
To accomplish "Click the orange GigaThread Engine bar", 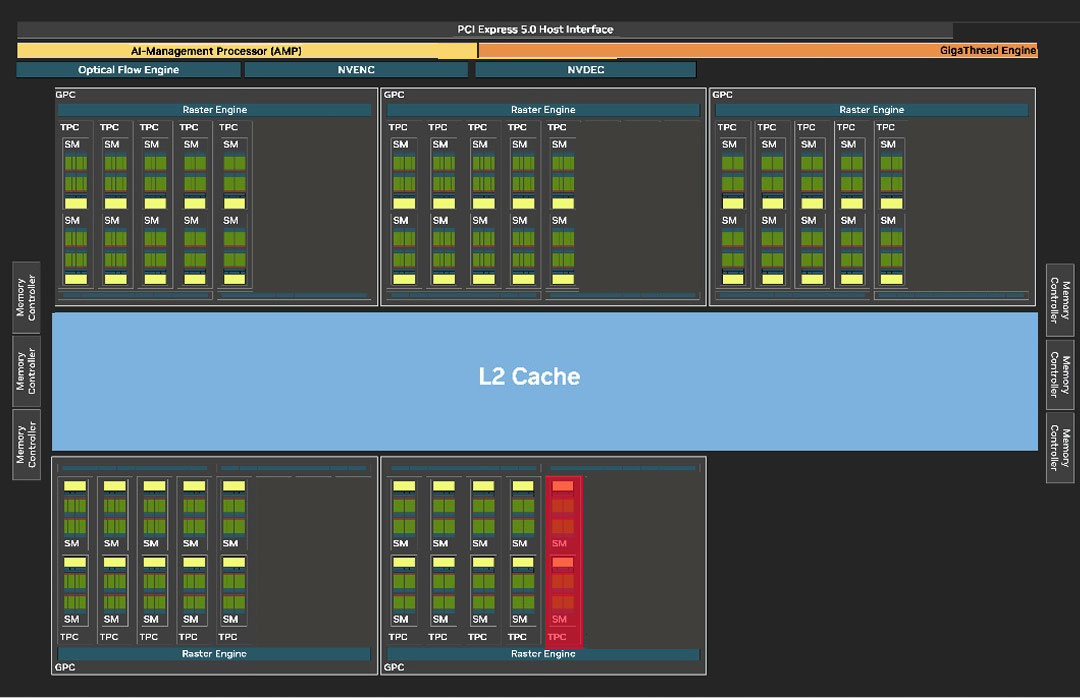I will 758,50.
